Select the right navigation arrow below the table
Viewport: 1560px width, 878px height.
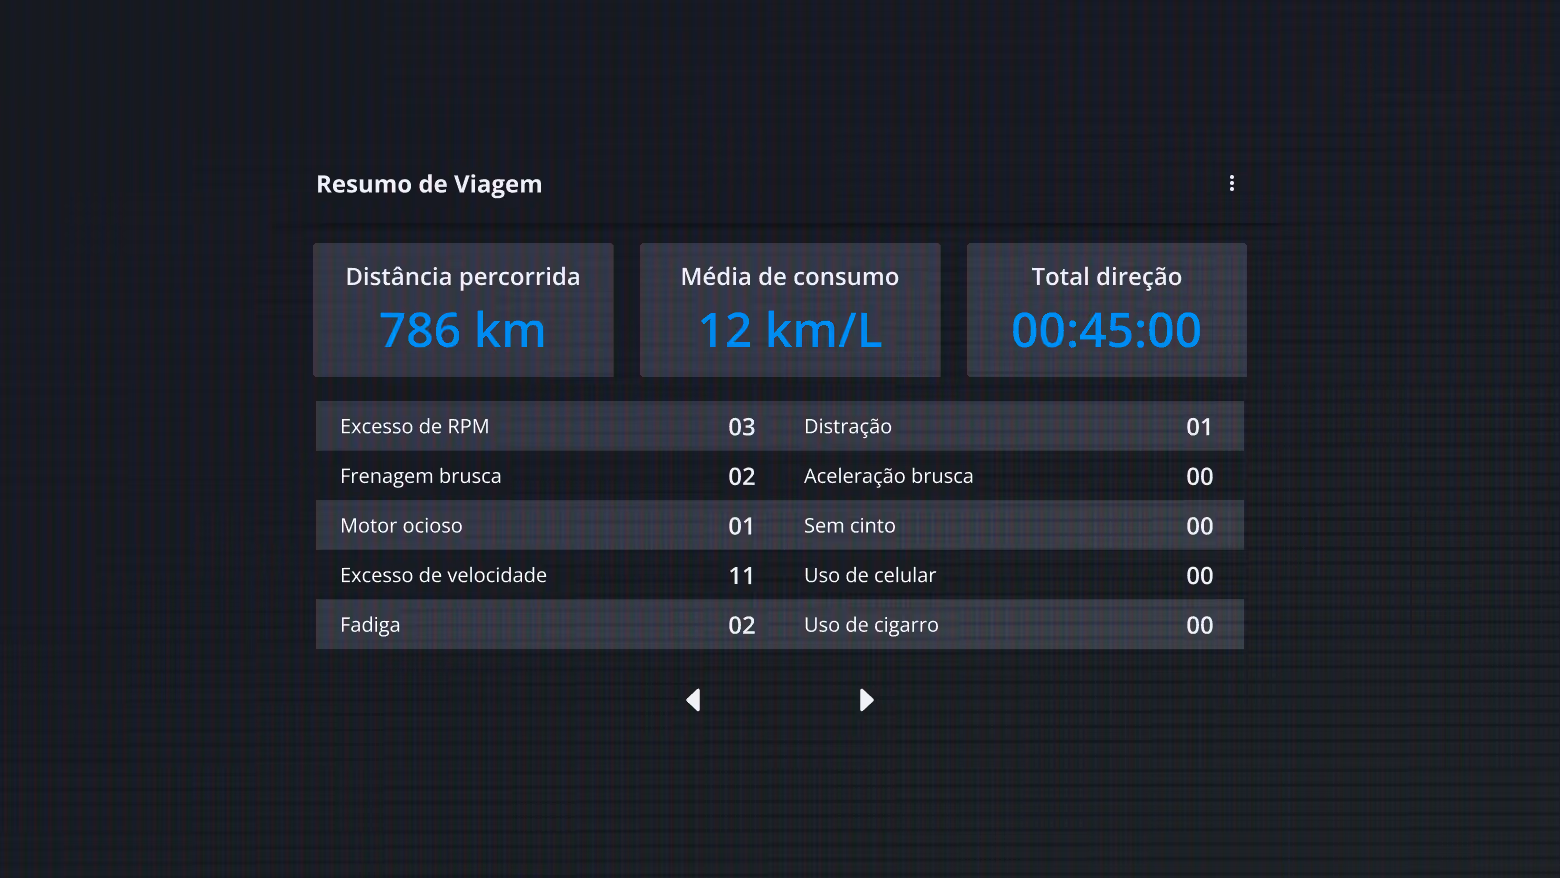click(866, 700)
